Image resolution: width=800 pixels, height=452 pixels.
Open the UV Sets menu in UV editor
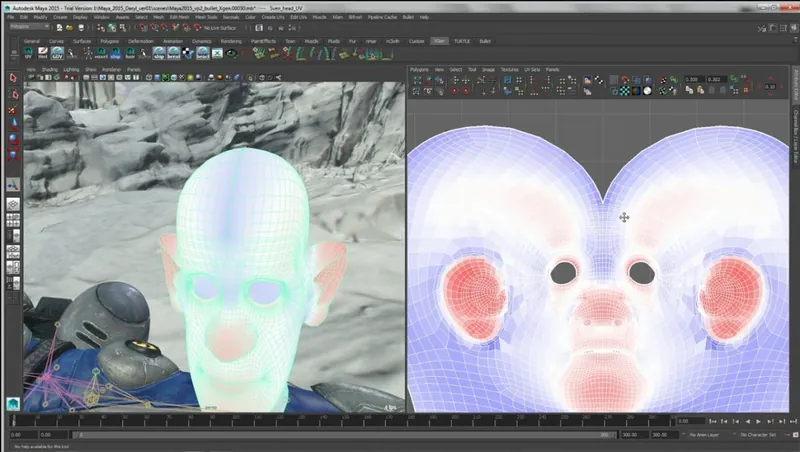tap(532, 69)
